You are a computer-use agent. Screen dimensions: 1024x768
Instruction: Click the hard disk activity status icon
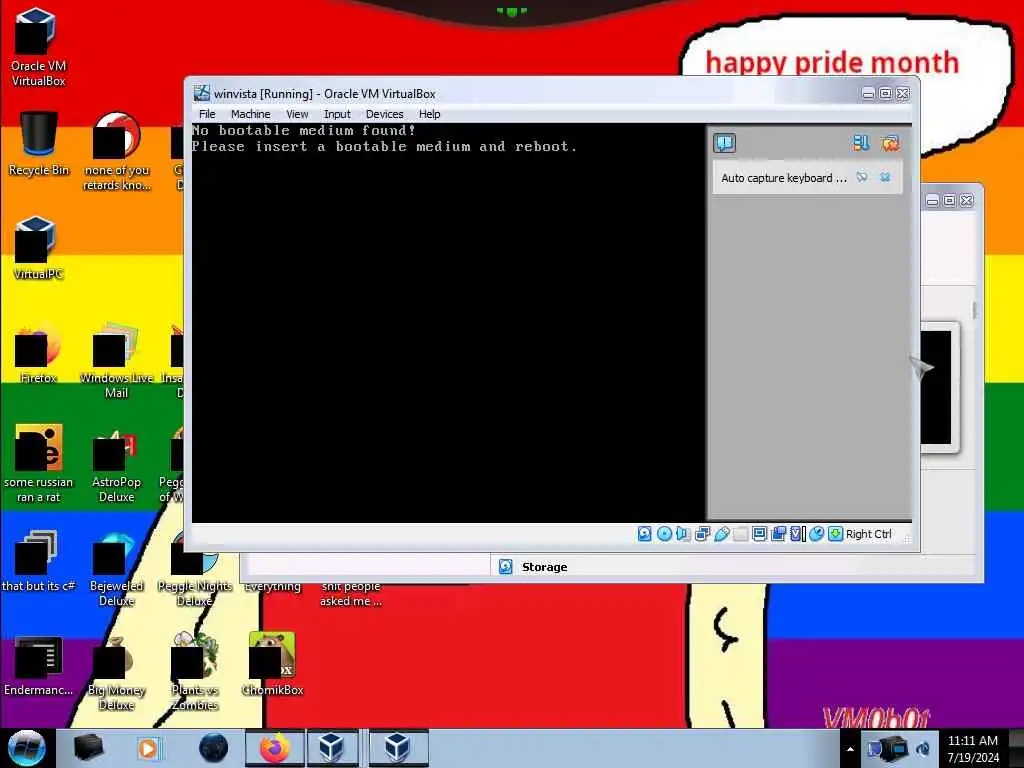click(x=644, y=534)
